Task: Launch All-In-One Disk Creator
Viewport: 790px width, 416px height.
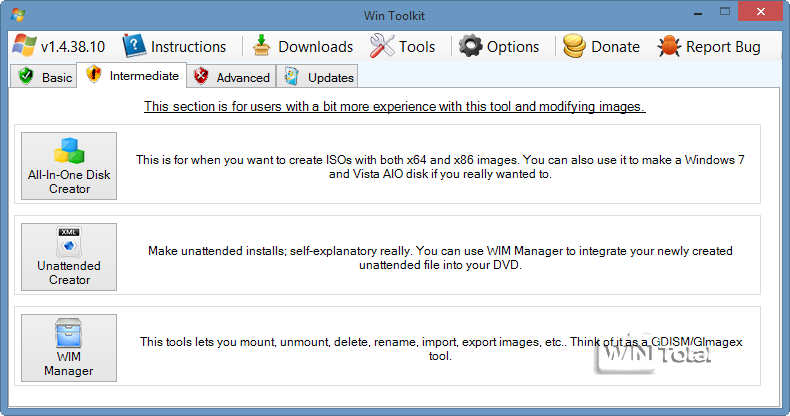Action: [x=69, y=166]
